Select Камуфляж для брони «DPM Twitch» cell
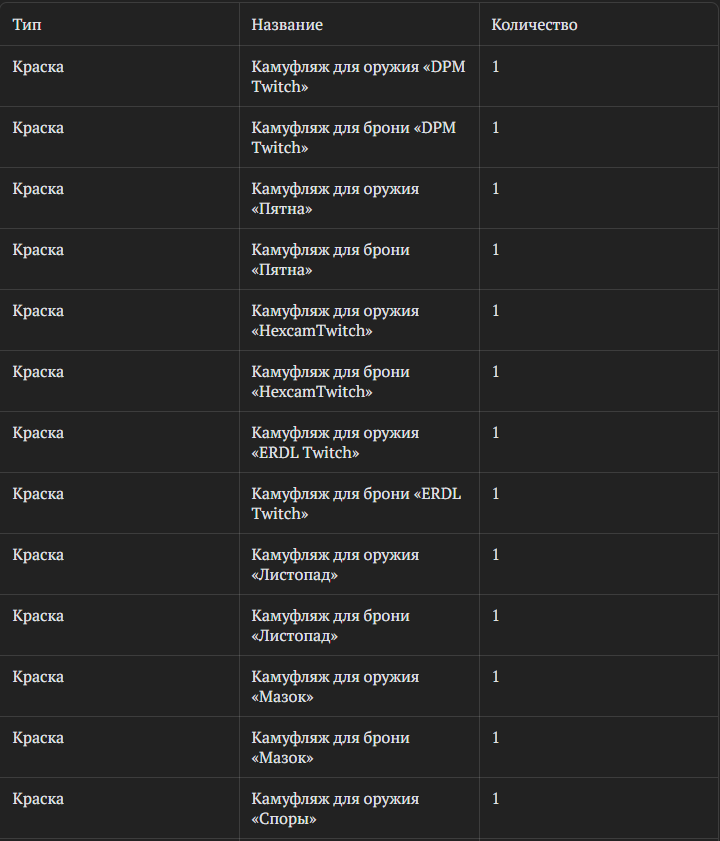The image size is (720, 841). click(354, 137)
